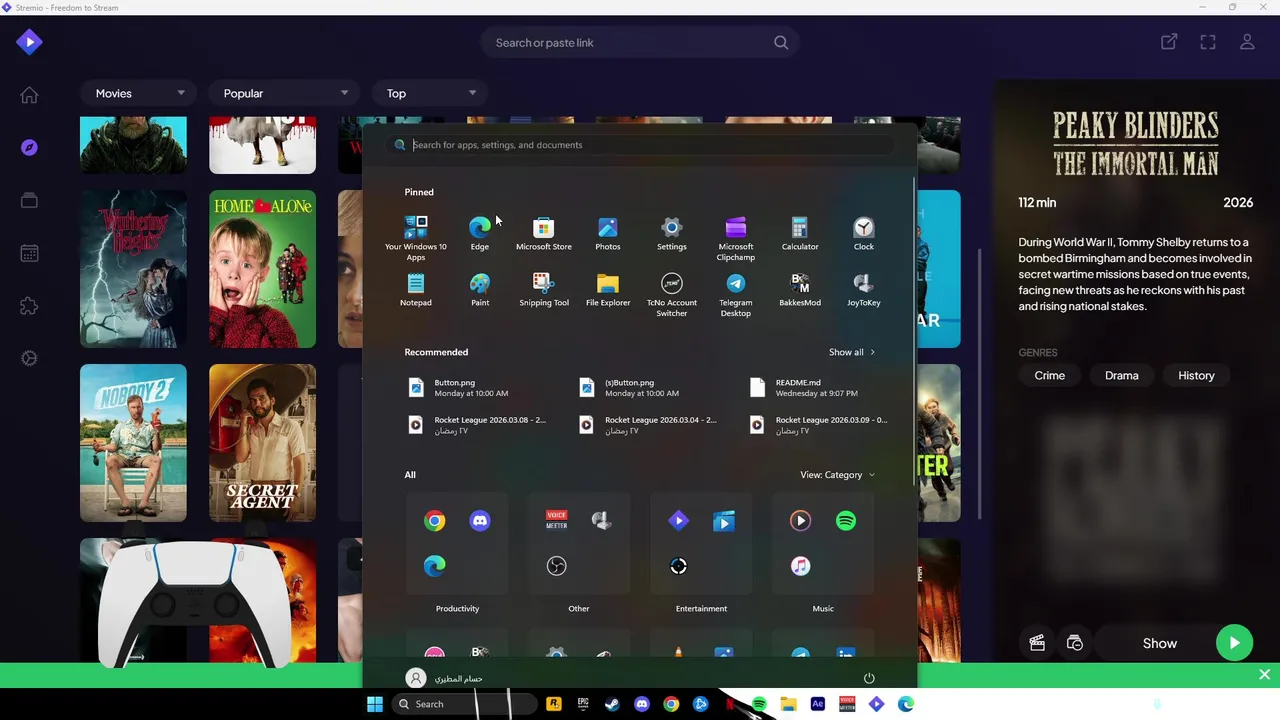1280x720 pixels.
Task: Open Stremio settings gear in sidebar
Action: pos(29,359)
